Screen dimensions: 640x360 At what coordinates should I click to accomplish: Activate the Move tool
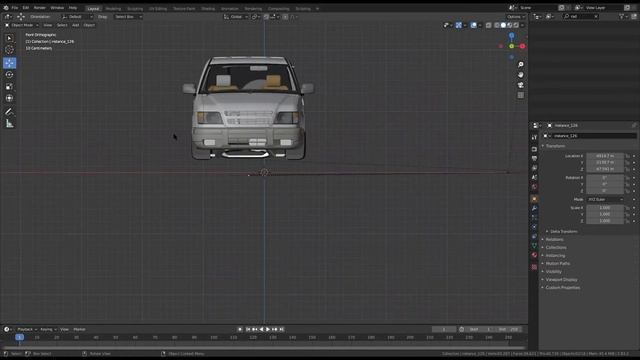9,63
